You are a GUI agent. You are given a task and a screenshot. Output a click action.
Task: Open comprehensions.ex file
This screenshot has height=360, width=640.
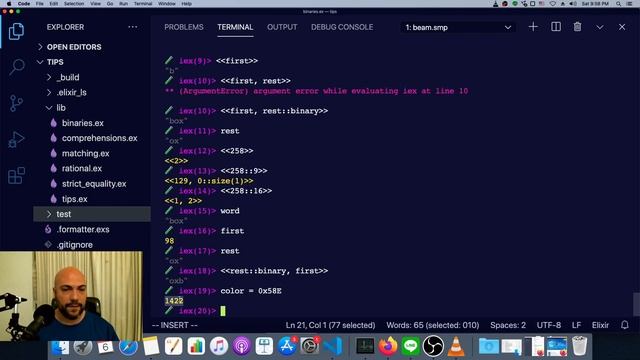click(100, 138)
